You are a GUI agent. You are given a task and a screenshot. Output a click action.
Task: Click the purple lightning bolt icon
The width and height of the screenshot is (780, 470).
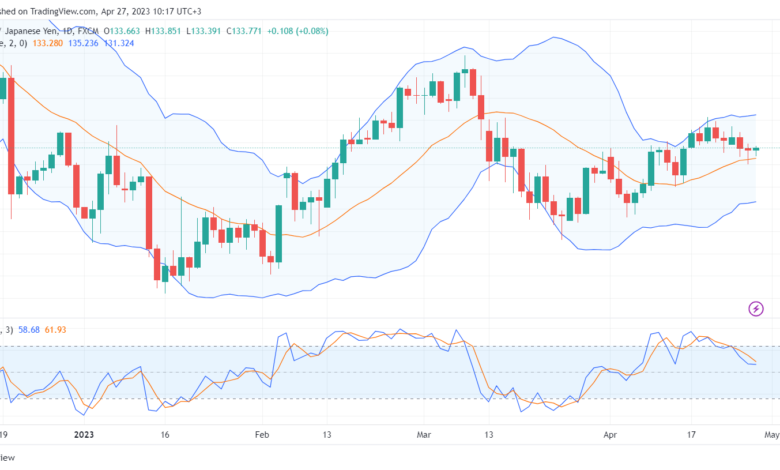756,309
